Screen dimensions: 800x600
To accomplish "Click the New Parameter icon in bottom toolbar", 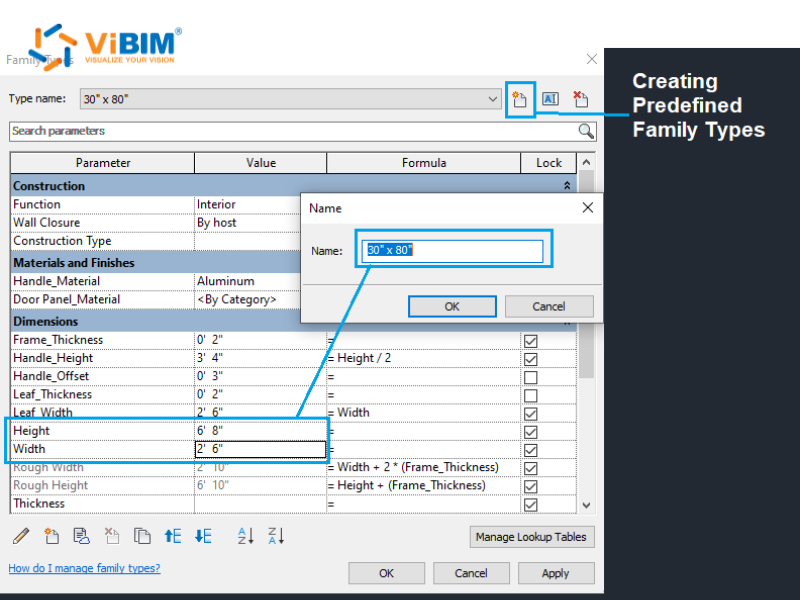I will (51, 536).
